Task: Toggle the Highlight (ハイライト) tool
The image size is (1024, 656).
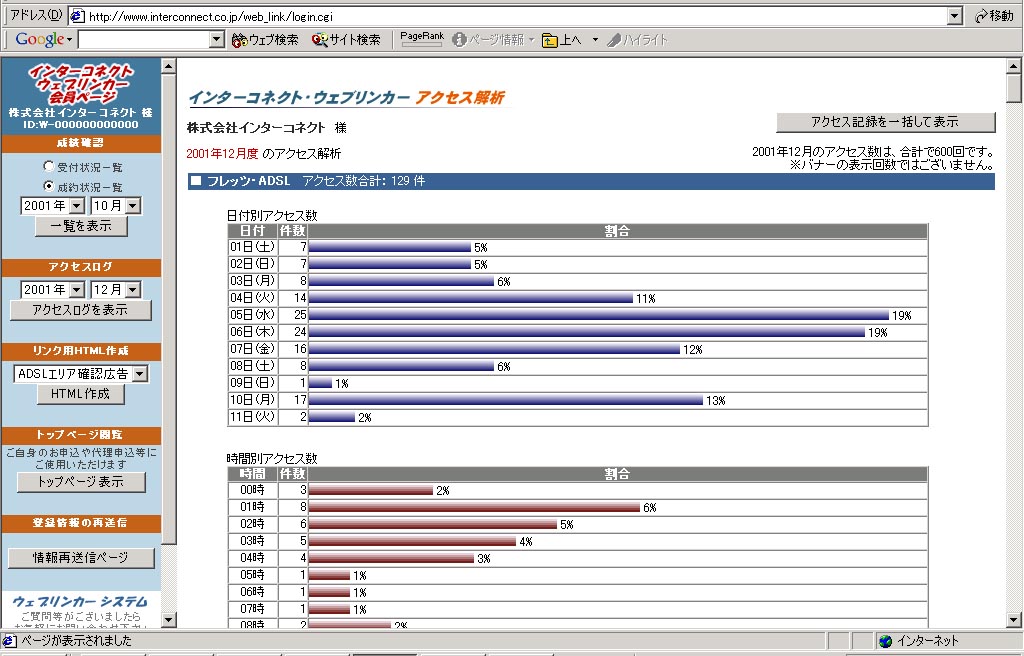Action: 637,40
